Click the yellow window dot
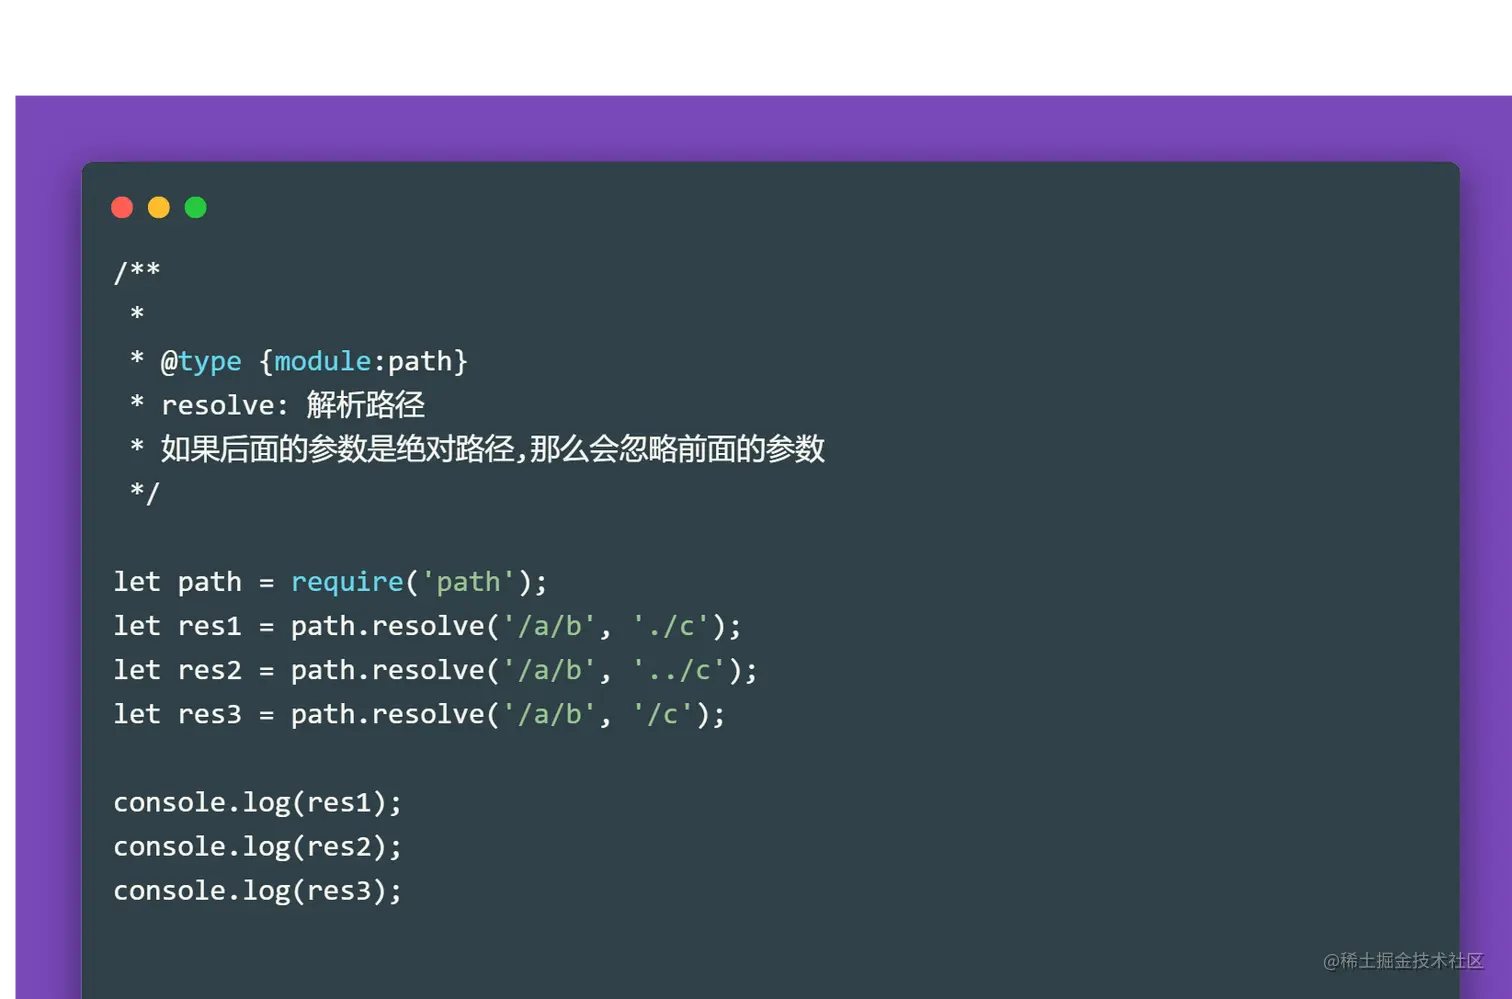Viewport: 1512px width, 999px height. (x=159, y=207)
